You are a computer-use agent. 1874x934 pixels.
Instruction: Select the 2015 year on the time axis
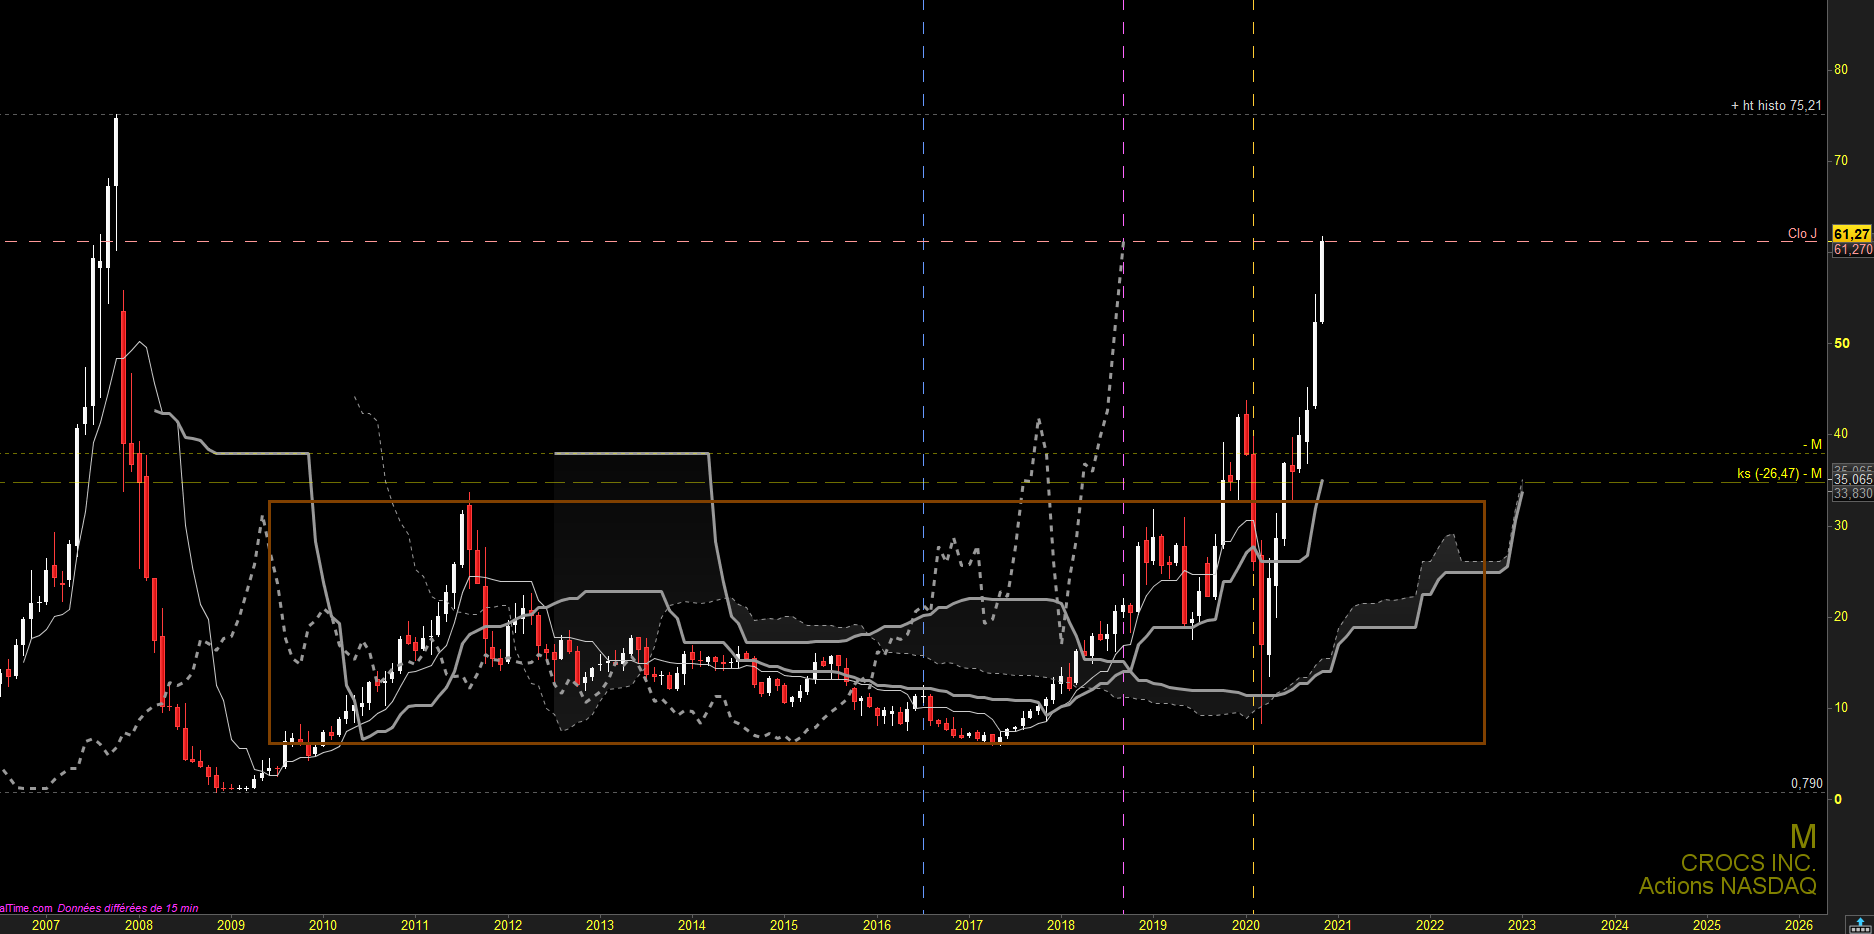tap(784, 925)
